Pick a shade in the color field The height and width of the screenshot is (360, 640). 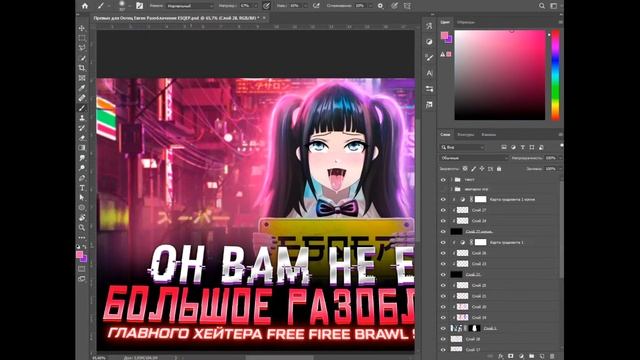click(x=500, y=75)
